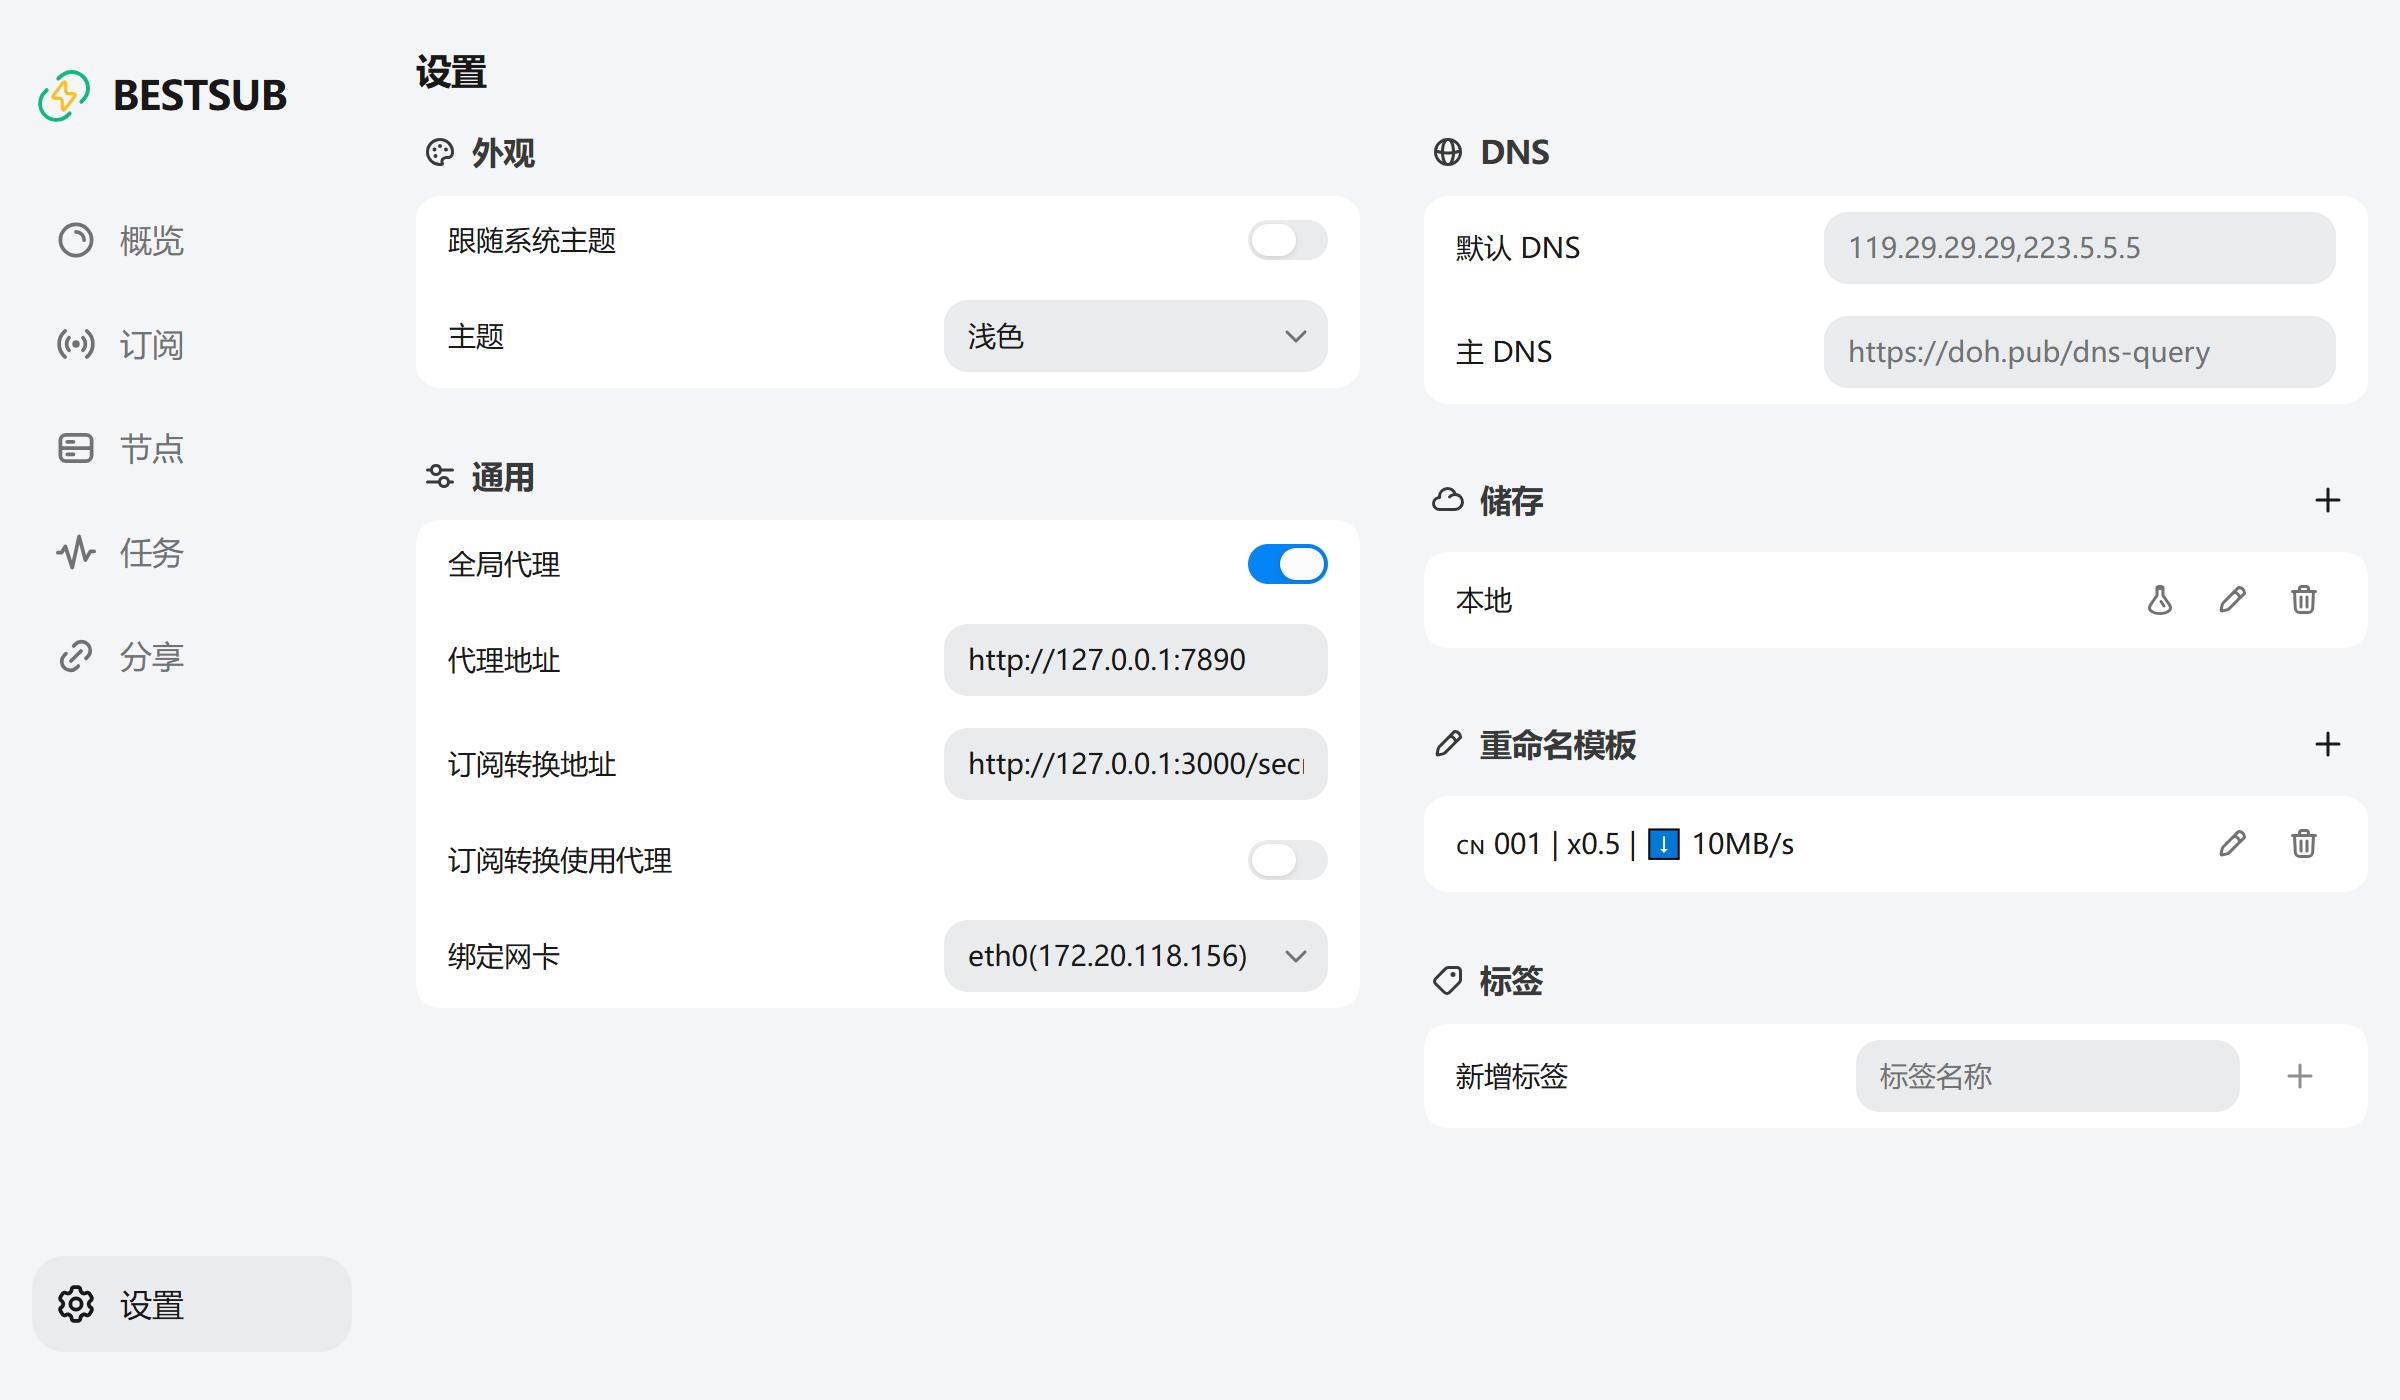Click the 标签 tag heading icon
The width and height of the screenshot is (2400, 1400).
tap(1448, 980)
